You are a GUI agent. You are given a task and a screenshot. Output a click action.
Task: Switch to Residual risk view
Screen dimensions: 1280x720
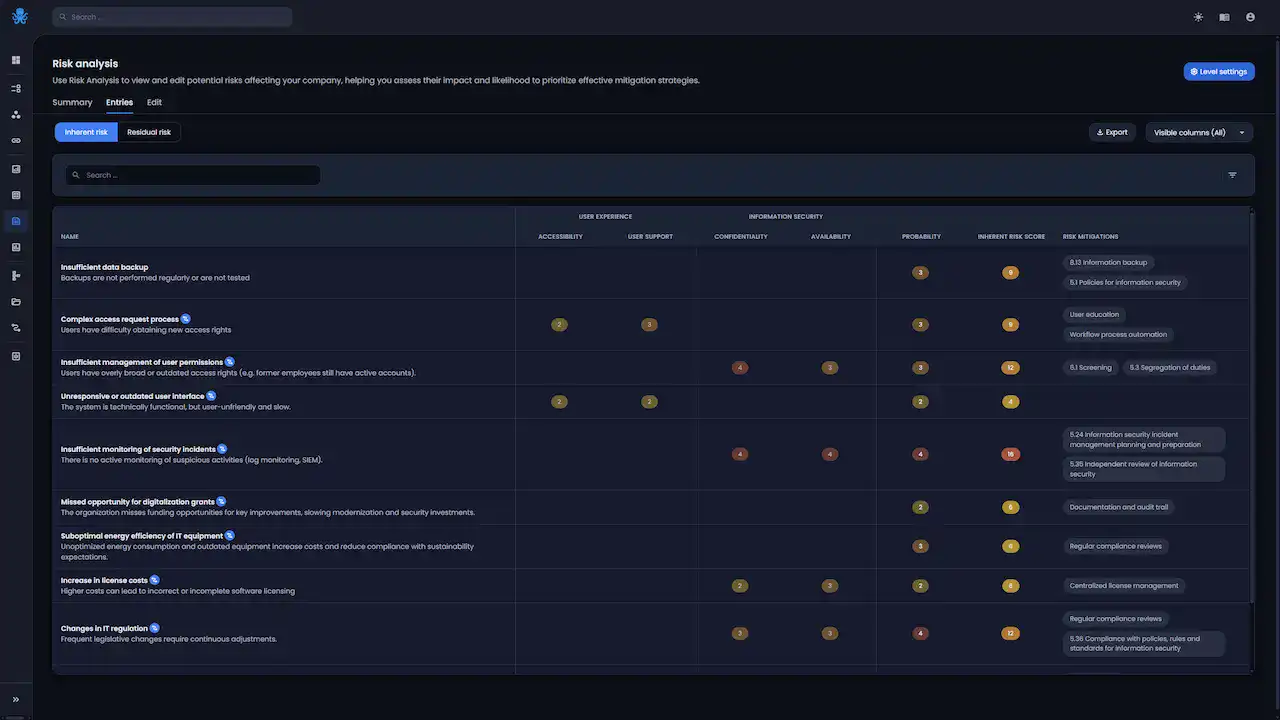tap(149, 132)
